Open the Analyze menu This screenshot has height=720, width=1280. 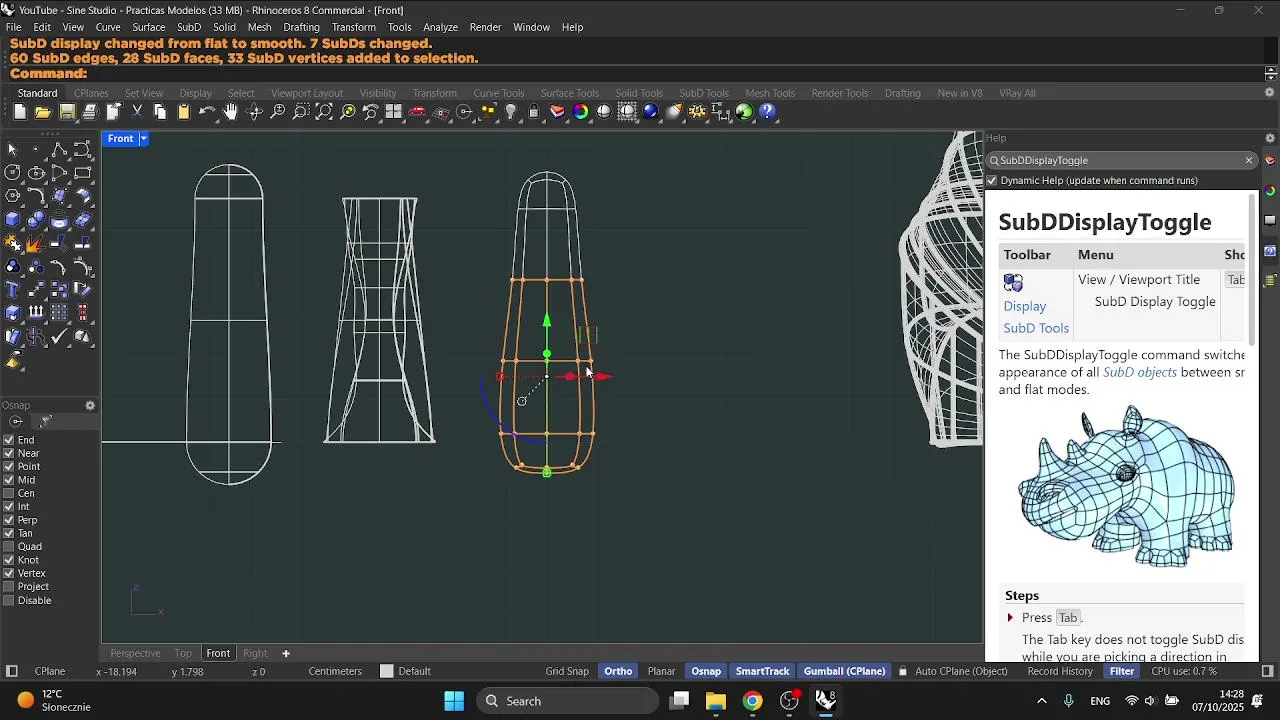440,27
